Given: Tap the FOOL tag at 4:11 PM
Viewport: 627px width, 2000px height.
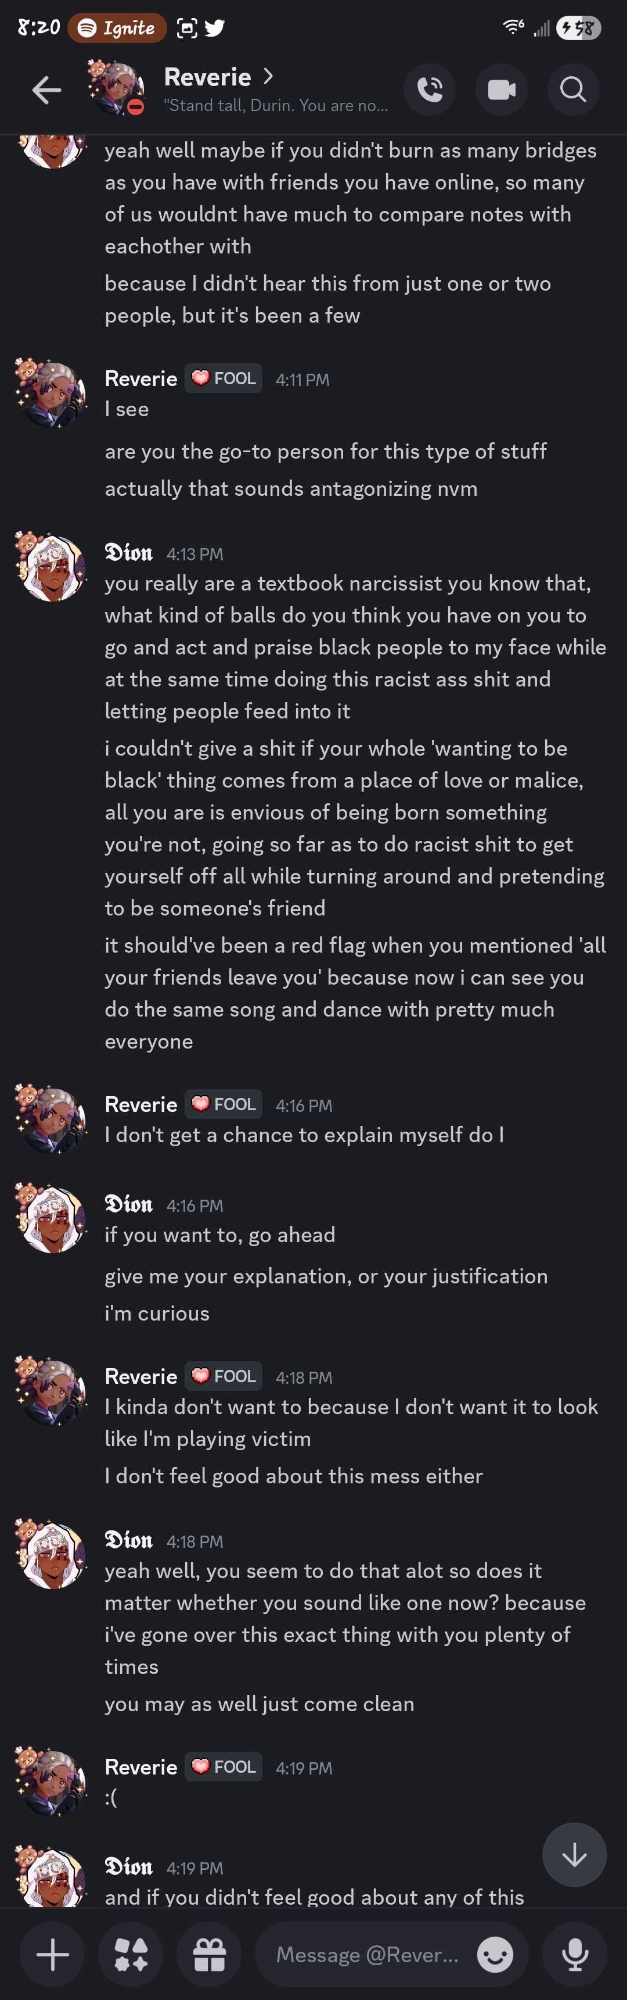Looking at the screenshot, I should [x=224, y=378].
